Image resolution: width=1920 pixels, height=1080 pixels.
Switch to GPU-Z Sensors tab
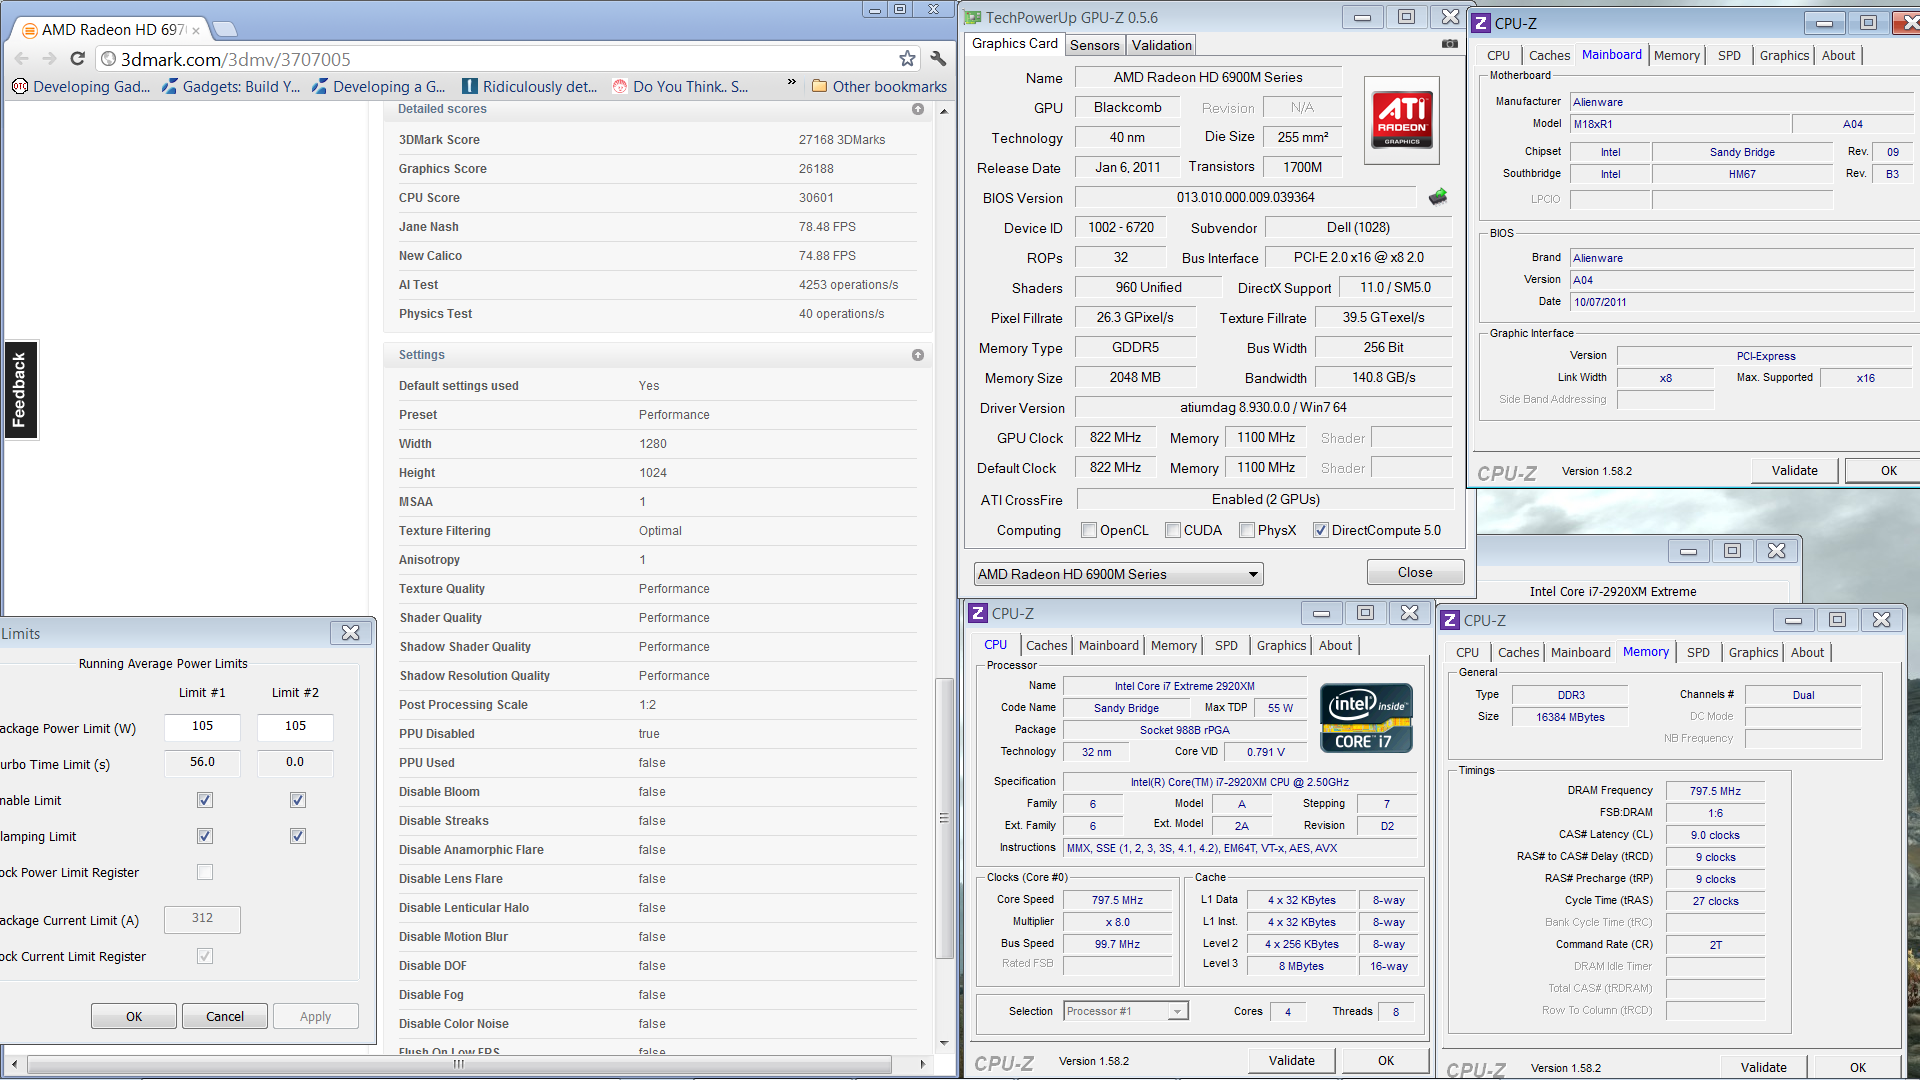click(1094, 45)
